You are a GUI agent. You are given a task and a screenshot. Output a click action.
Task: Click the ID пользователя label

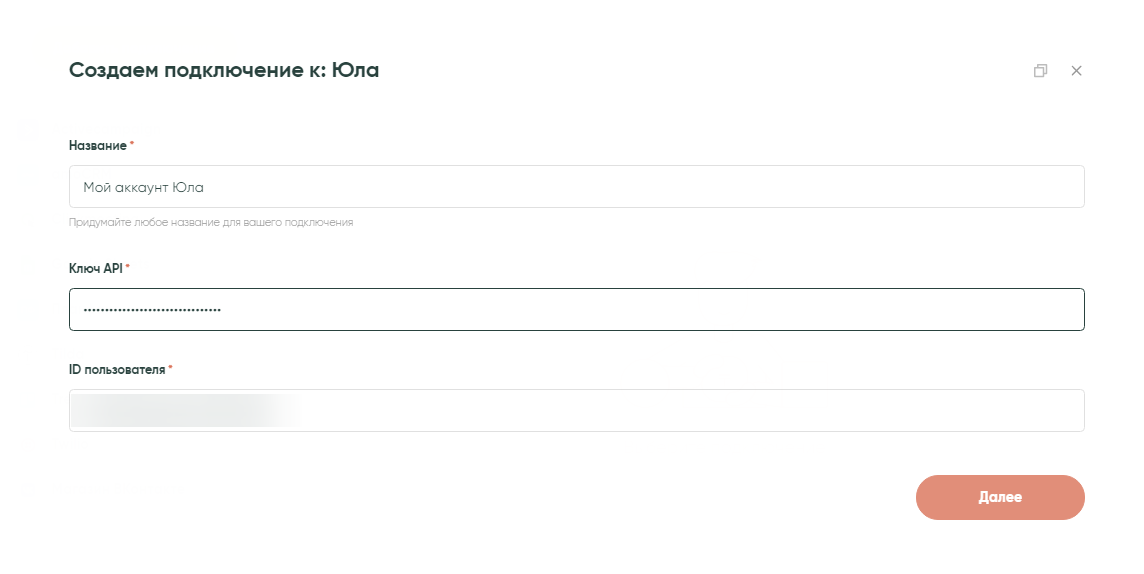coord(116,370)
